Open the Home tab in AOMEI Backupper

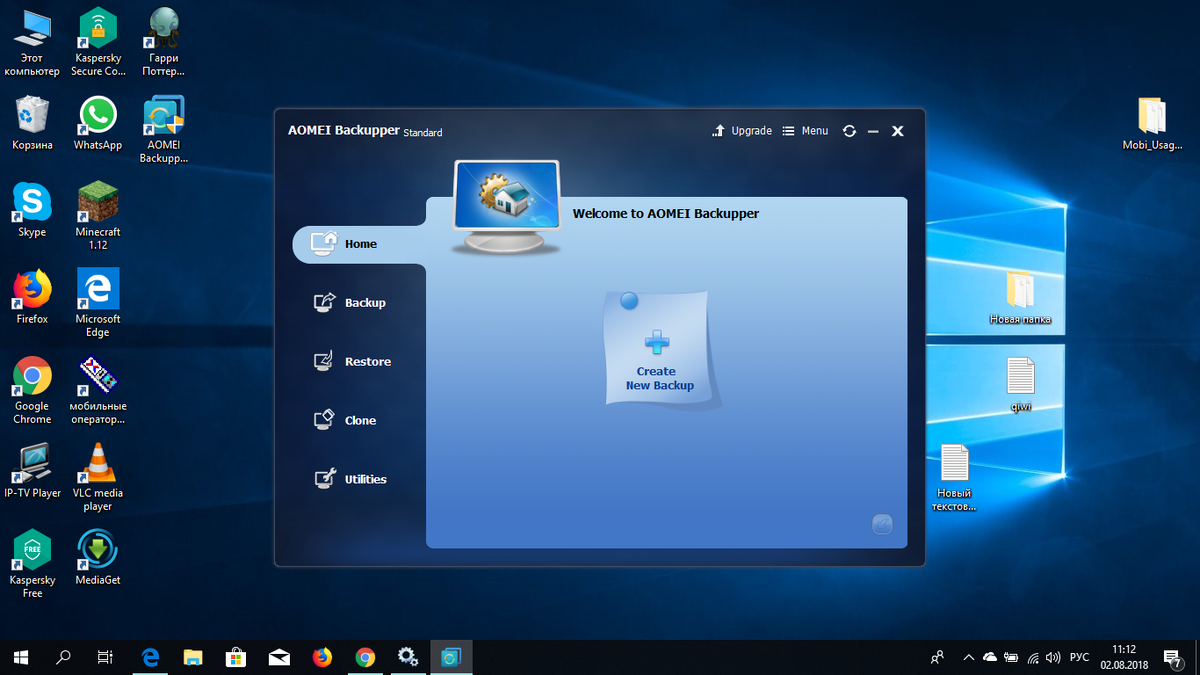[x=359, y=244]
